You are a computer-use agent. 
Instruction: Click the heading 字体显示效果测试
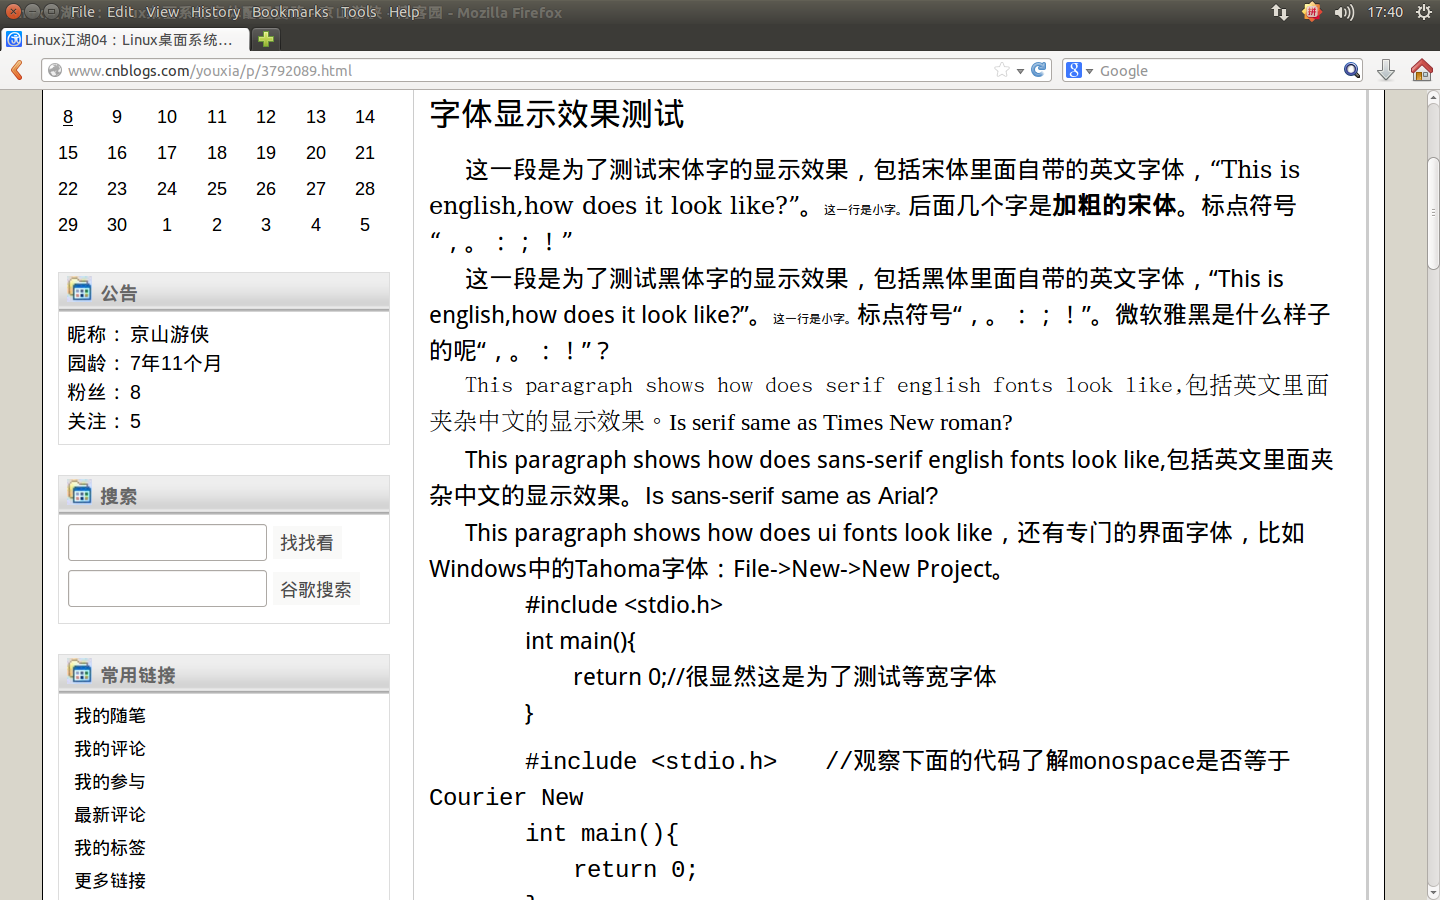[557, 114]
